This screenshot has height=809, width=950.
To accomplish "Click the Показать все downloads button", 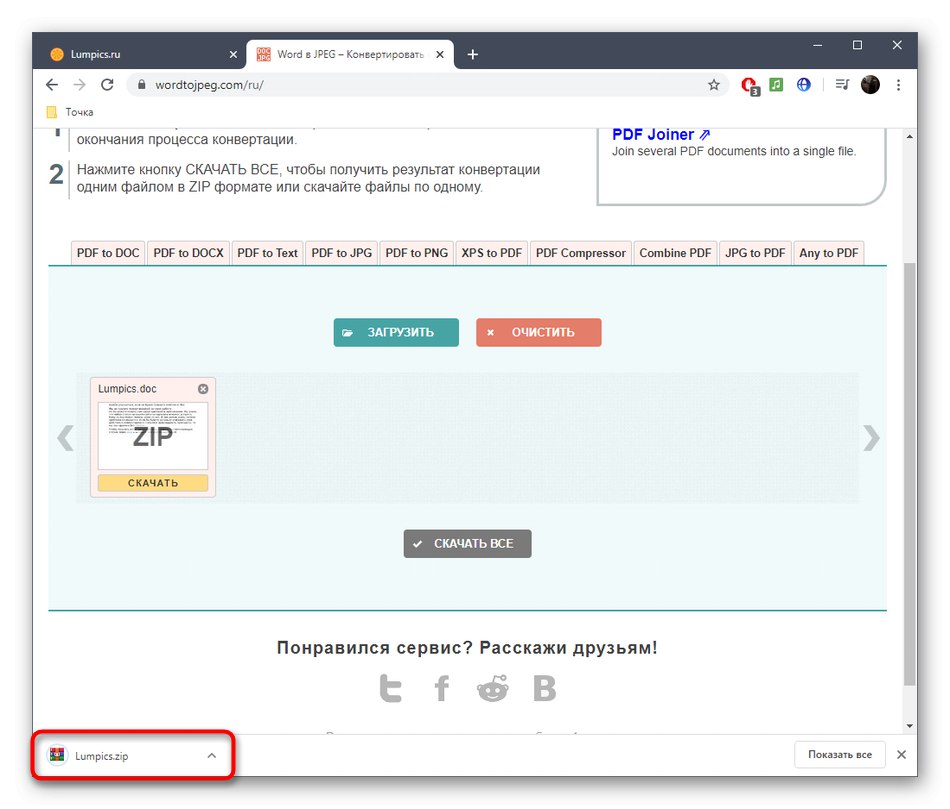I will pyautogui.click(x=839, y=755).
